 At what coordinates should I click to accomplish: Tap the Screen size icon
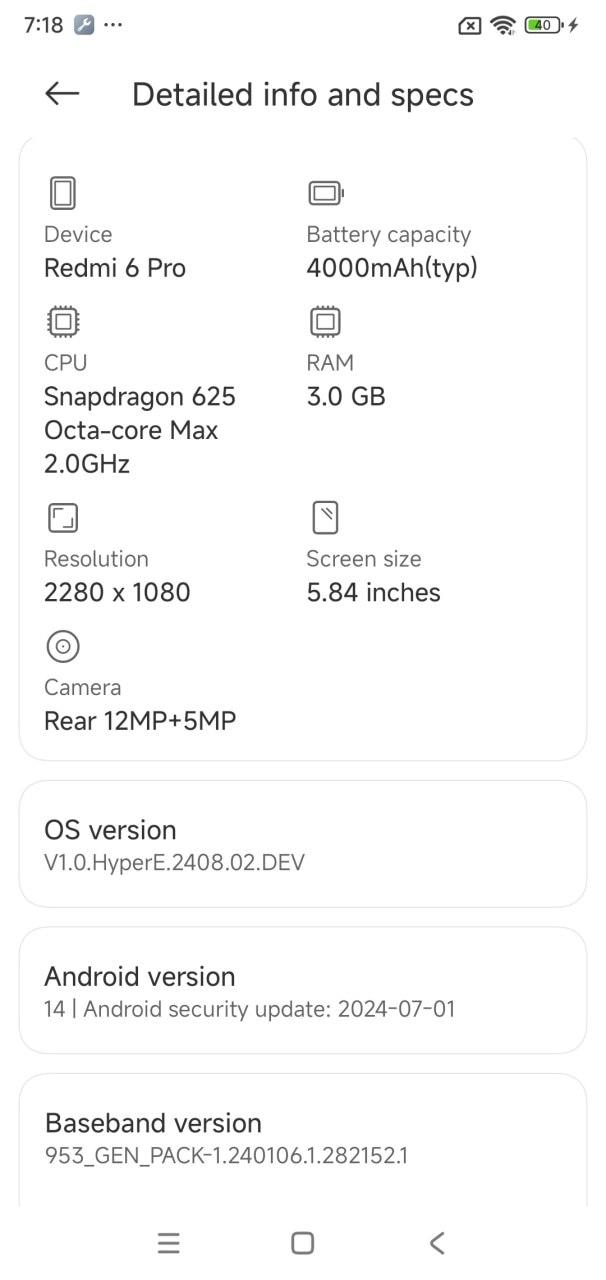[x=325, y=518]
